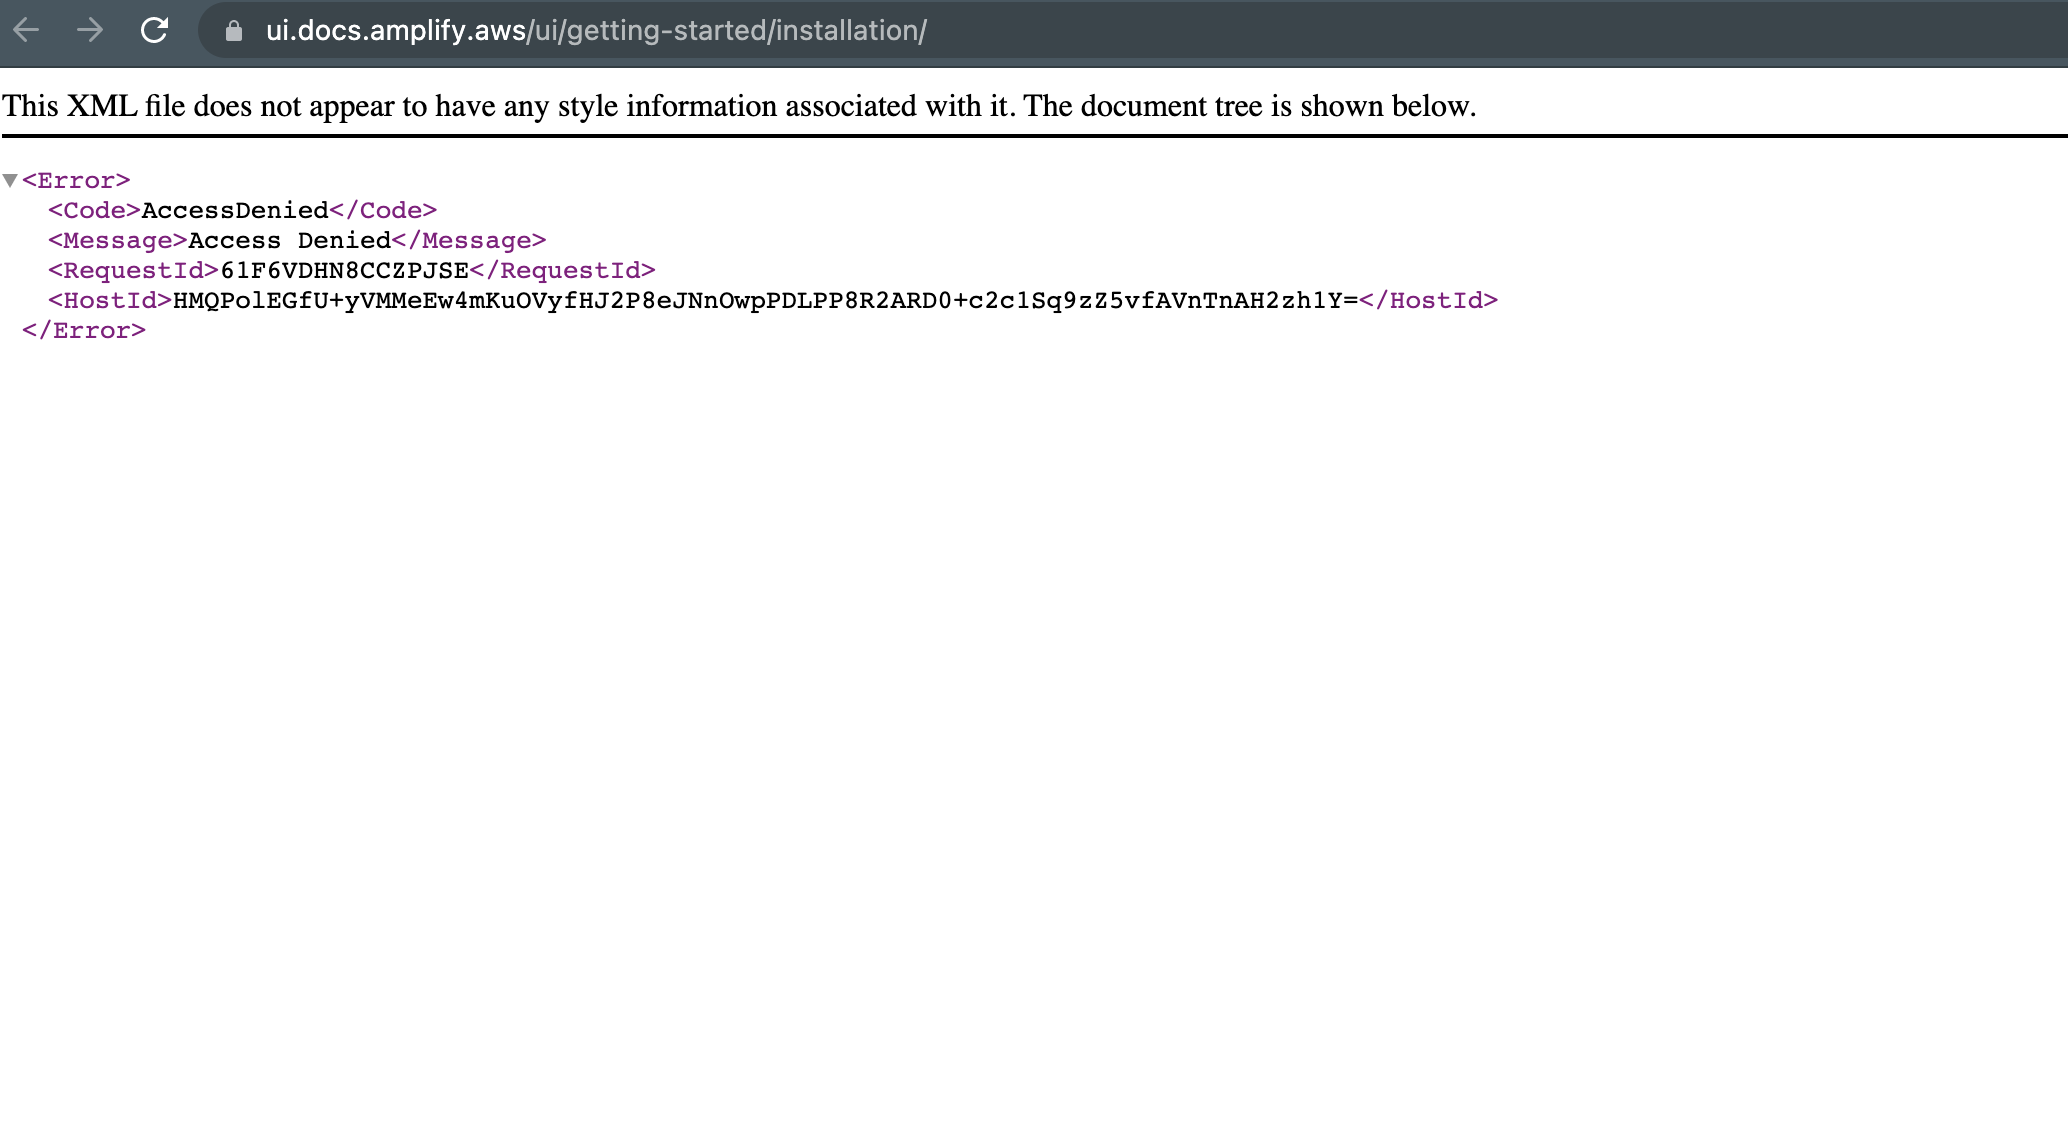The image size is (2068, 1132).
Task: Select the 'Access Denied' message text
Action: tap(288, 240)
